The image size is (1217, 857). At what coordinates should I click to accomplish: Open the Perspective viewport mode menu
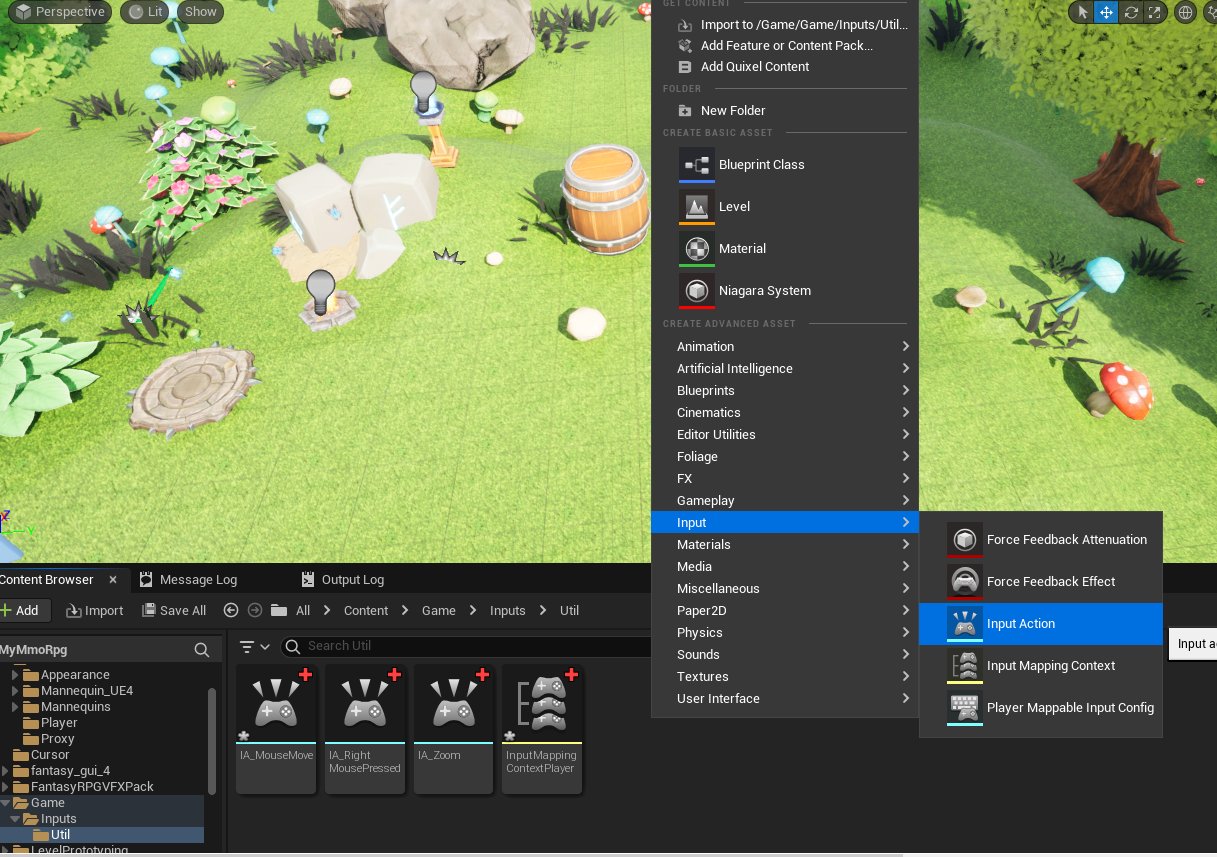point(62,12)
